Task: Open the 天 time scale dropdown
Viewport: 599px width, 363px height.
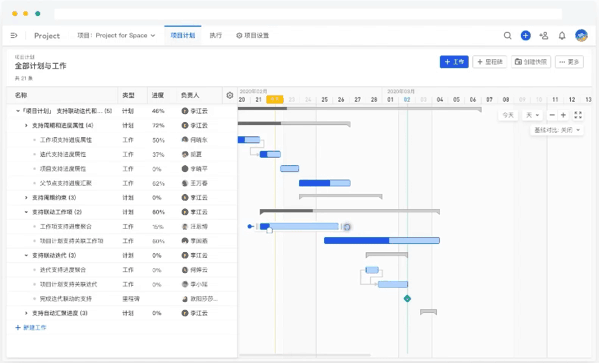Action: coord(532,115)
